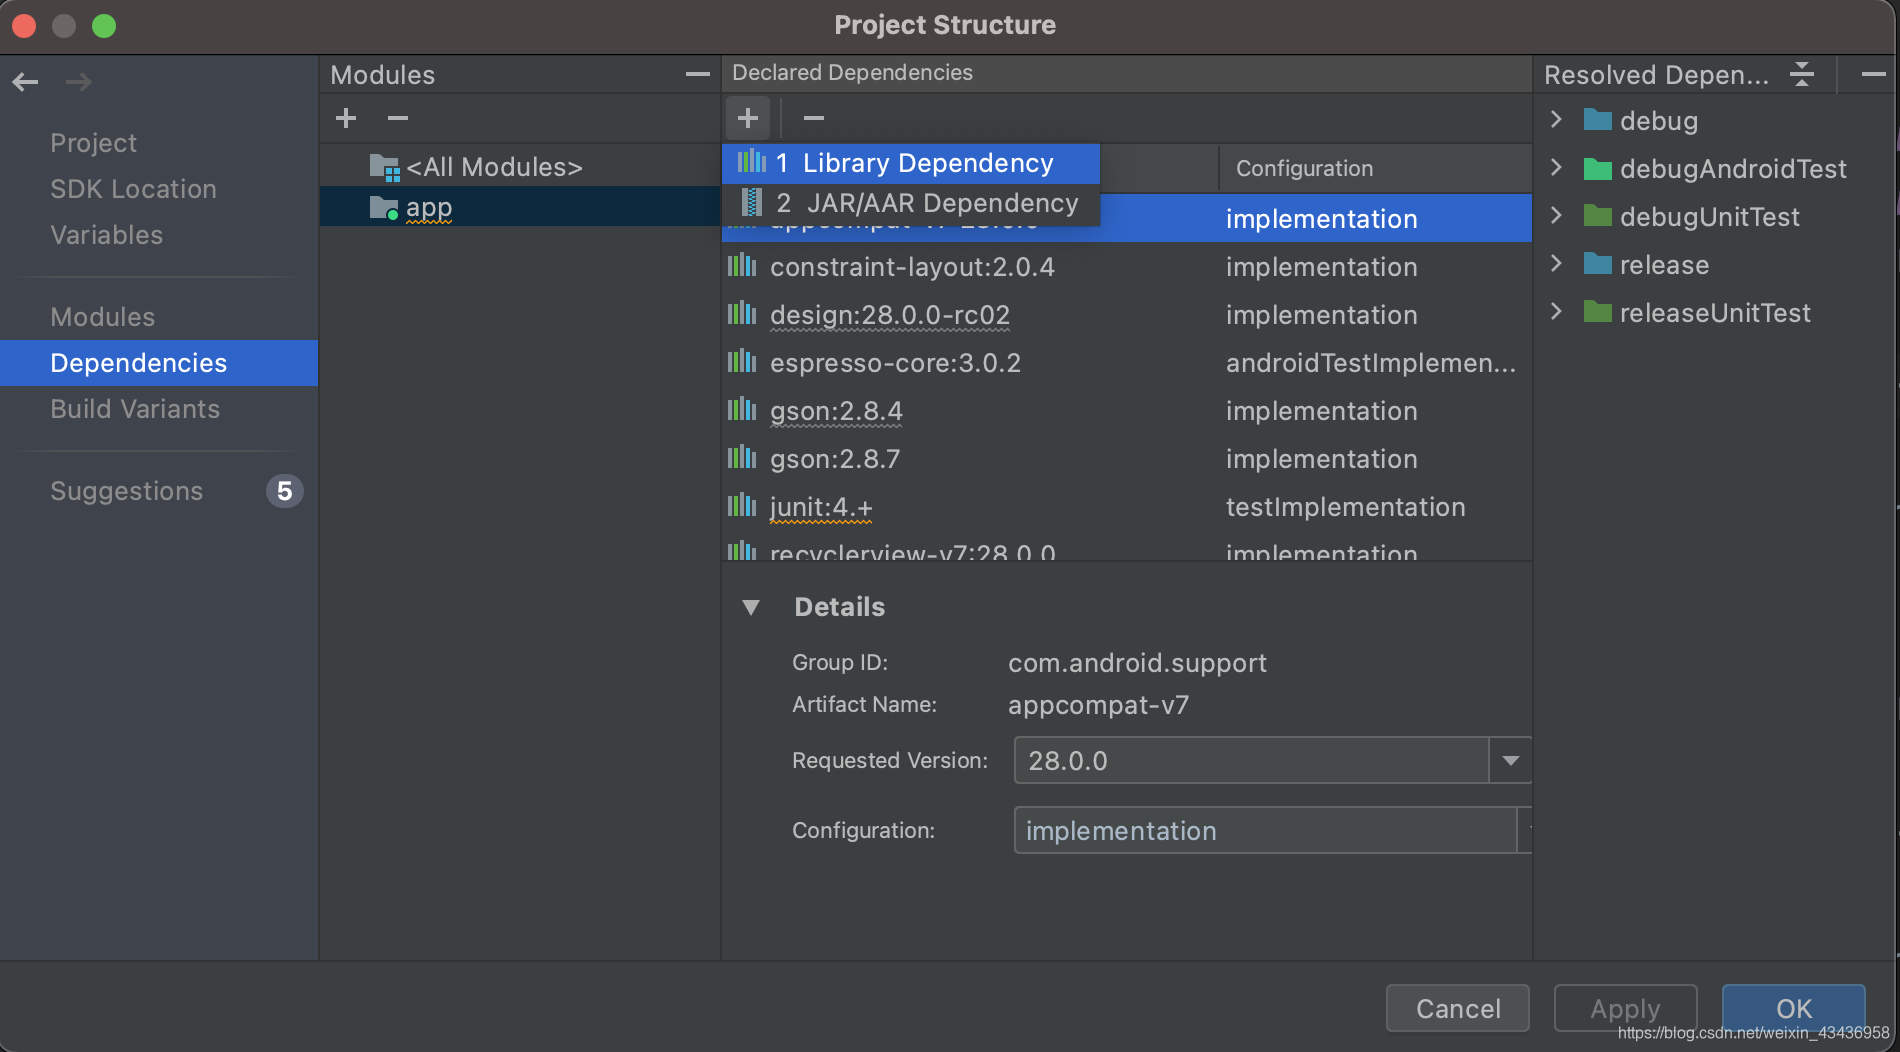
Task: Click the constraint-layout library icon
Action: (742, 266)
